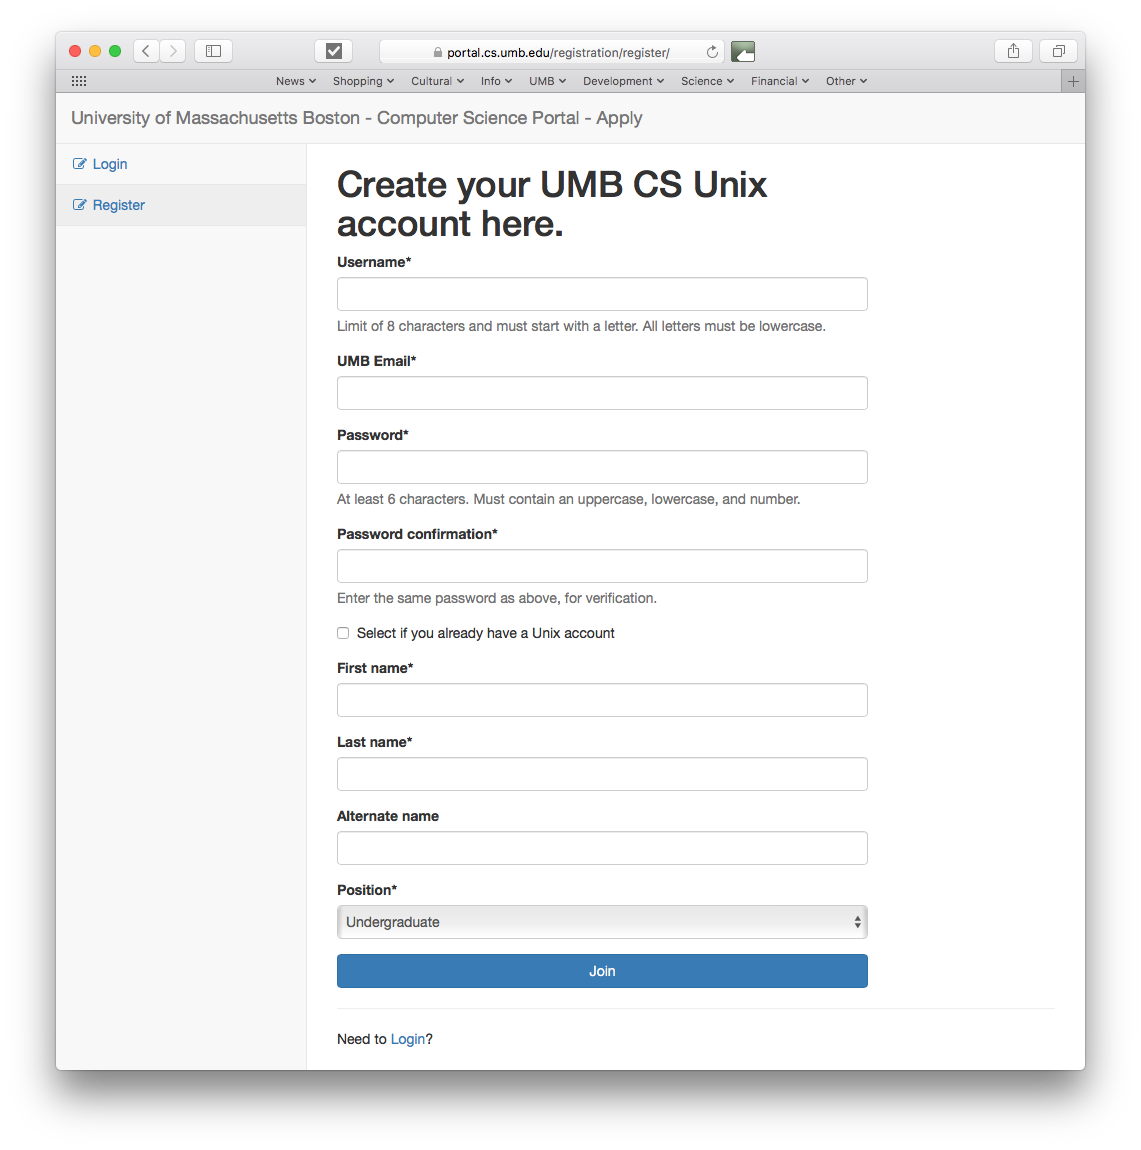1141x1150 pixels.
Task: Focus the Last name input field
Action: pyautogui.click(x=602, y=774)
